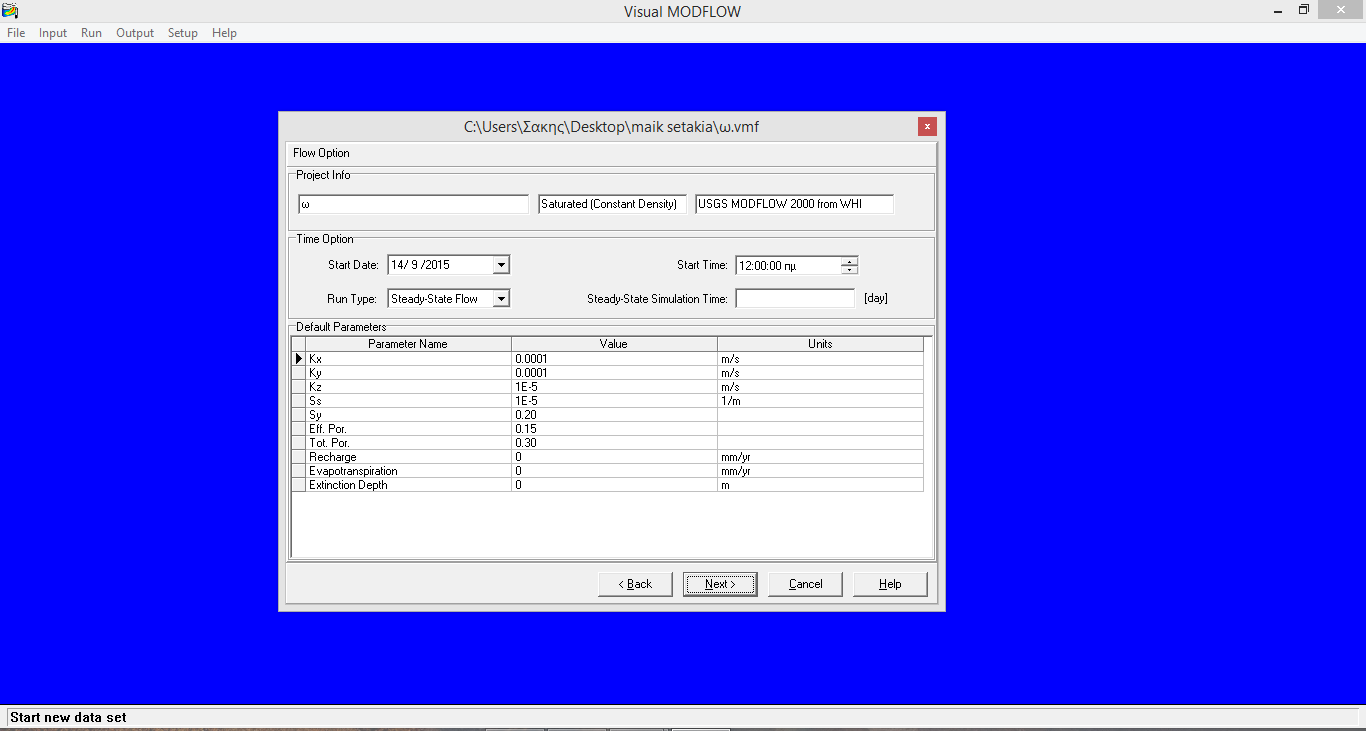Restore down the Visual MODFLOW window
The width and height of the screenshot is (1366, 731).
tap(1304, 10)
